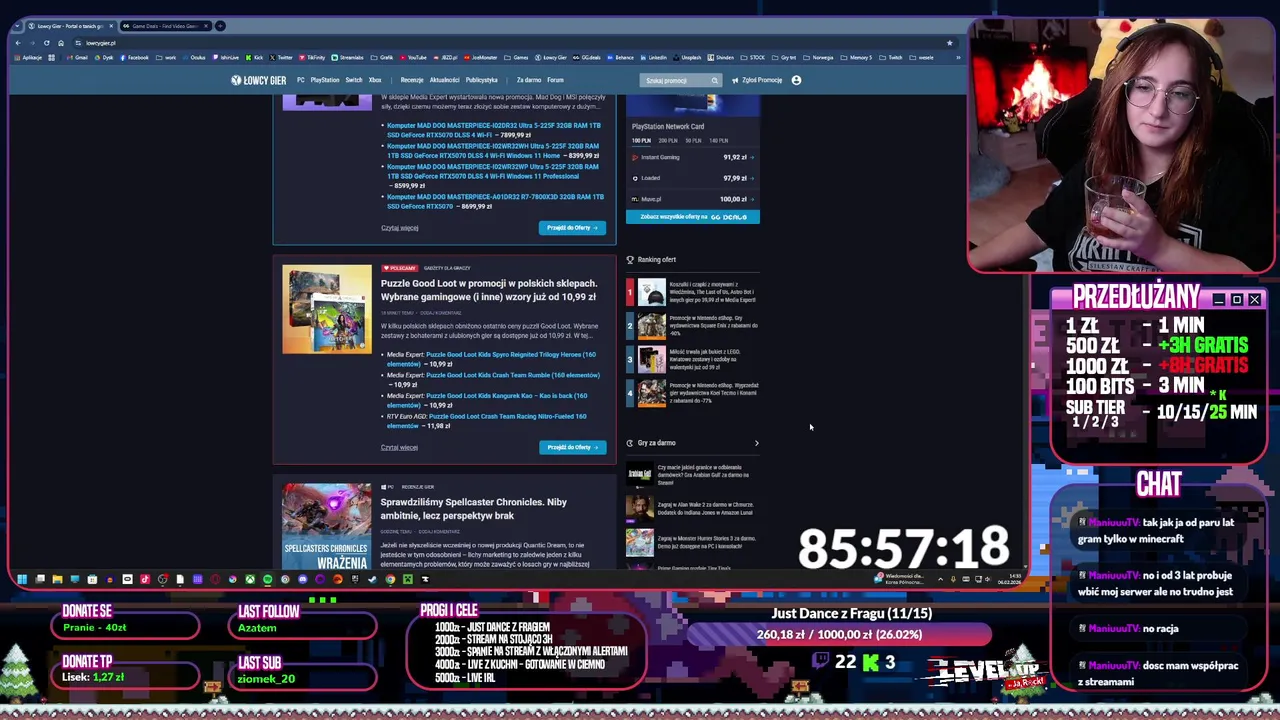1280x720 pixels.
Task: Open the LinkedIn bookmark
Action: [x=654, y=58]
